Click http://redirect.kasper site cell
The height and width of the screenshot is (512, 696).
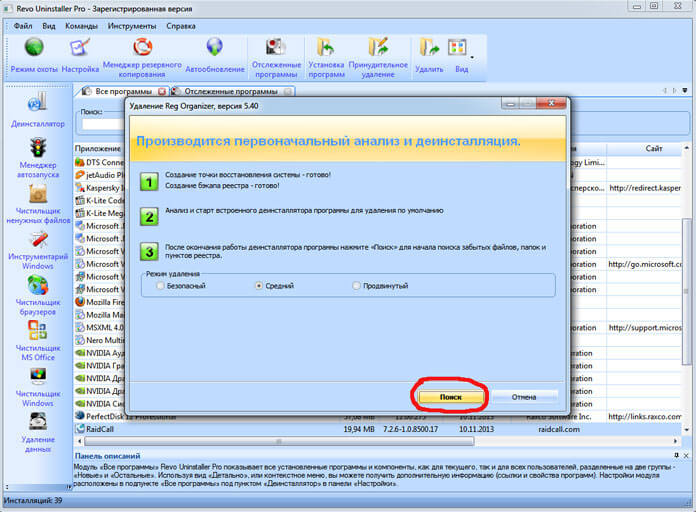[x=645, y=188]
